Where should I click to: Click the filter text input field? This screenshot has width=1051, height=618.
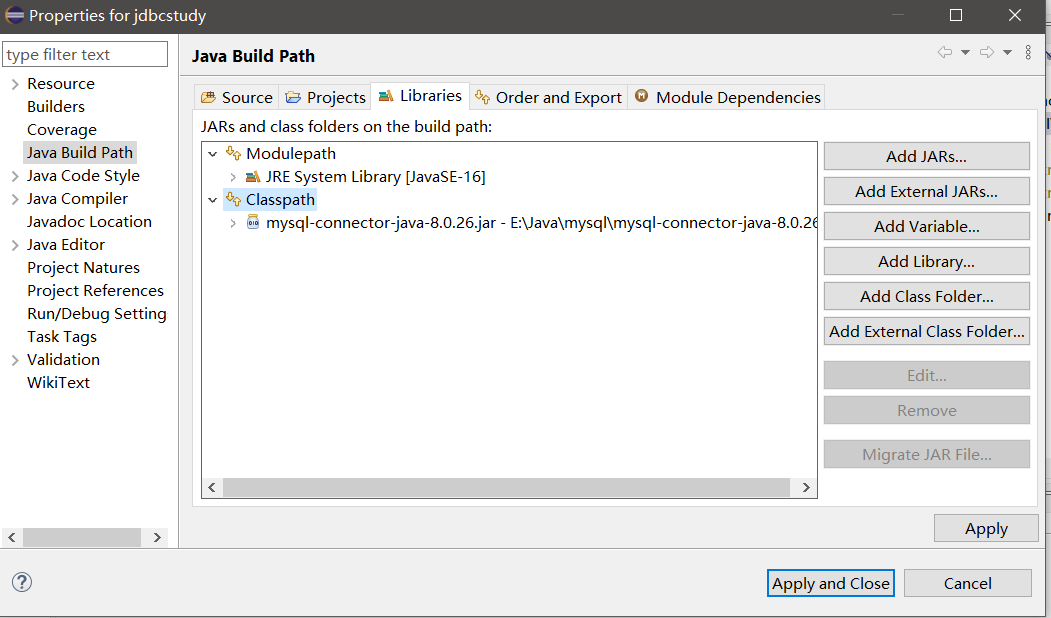click(85, 54)
